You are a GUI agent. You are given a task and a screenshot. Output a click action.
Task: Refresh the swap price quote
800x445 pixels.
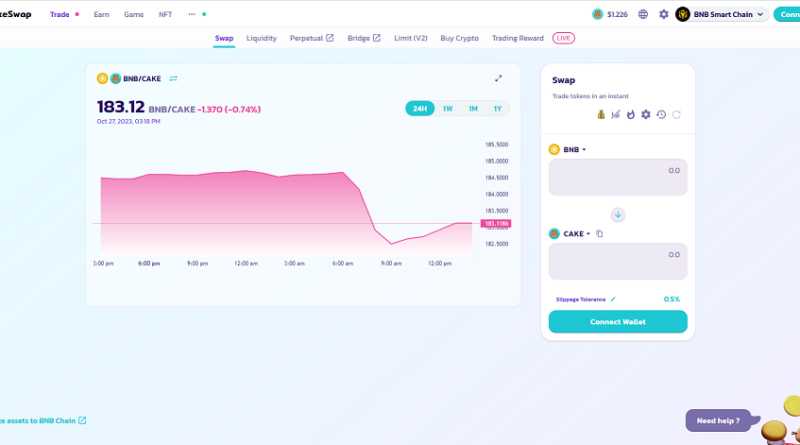676,115
